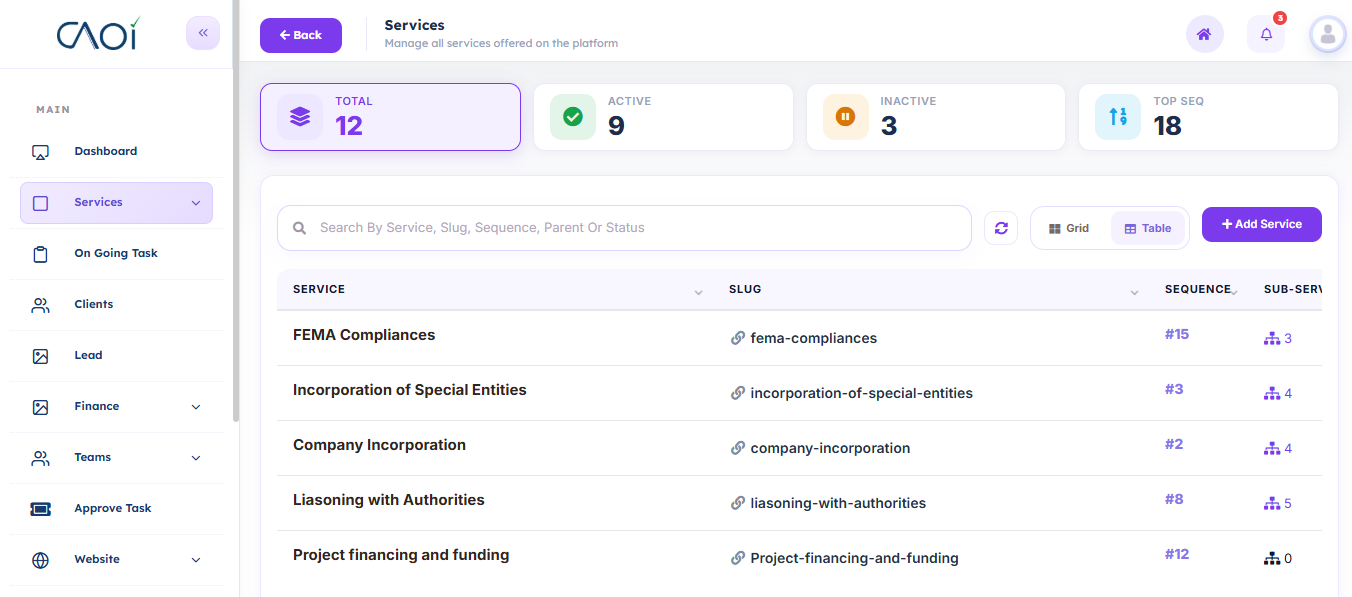Click the Add Service button

[x=1262, y=225]
